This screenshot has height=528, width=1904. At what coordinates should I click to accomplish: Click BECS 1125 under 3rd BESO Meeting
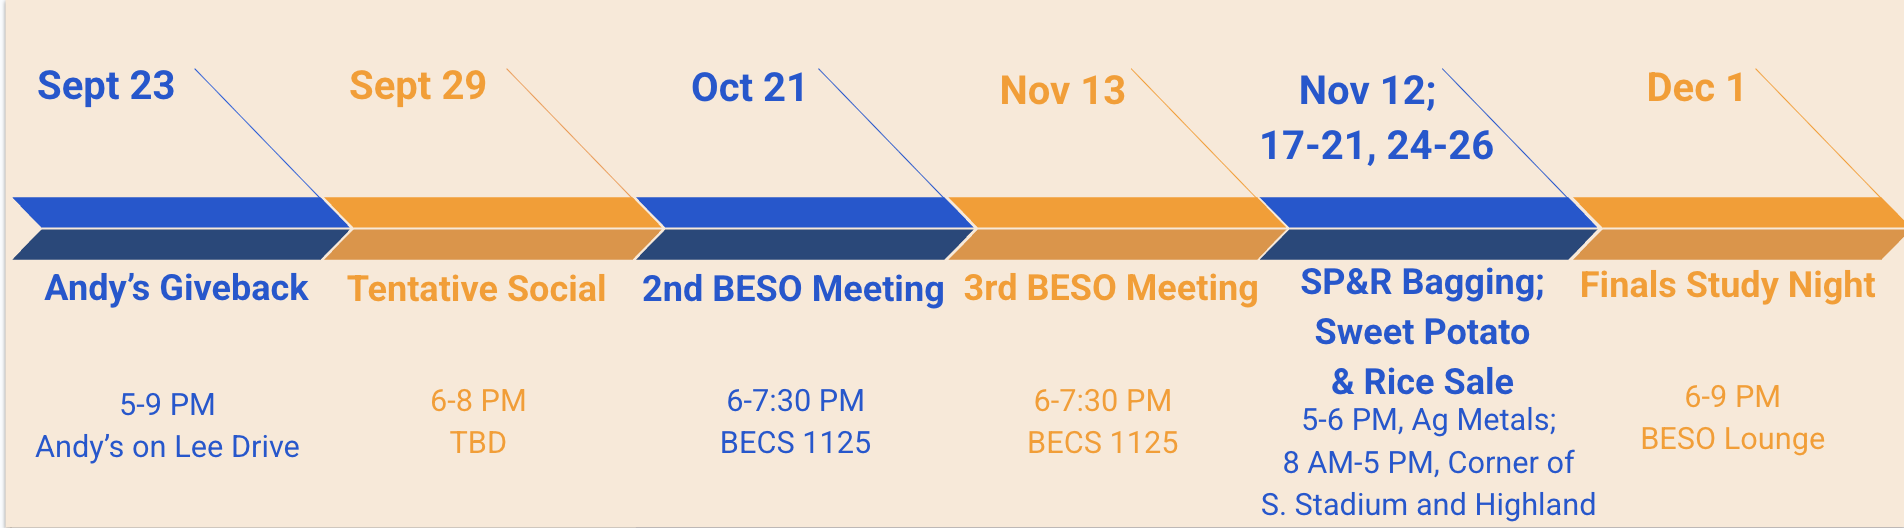[1103, 442]
